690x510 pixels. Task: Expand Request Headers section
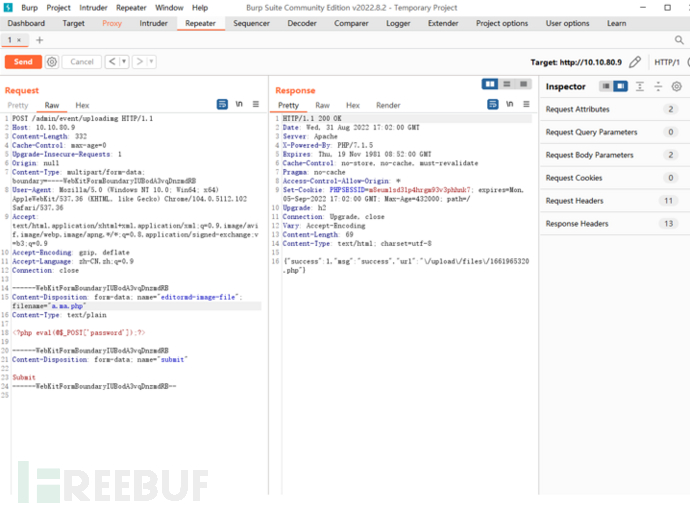click(615, 201)
